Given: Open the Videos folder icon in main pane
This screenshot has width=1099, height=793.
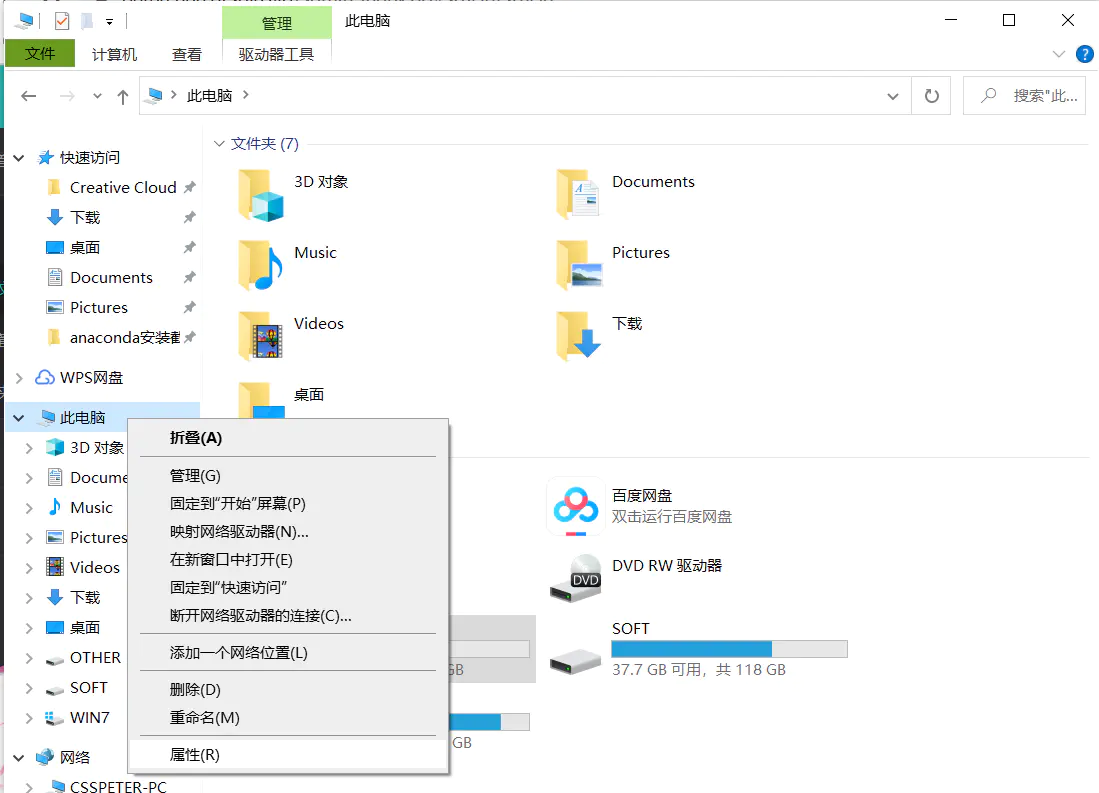Looking at the screenshot, I should pyautogui.click(x=261, y=337).
